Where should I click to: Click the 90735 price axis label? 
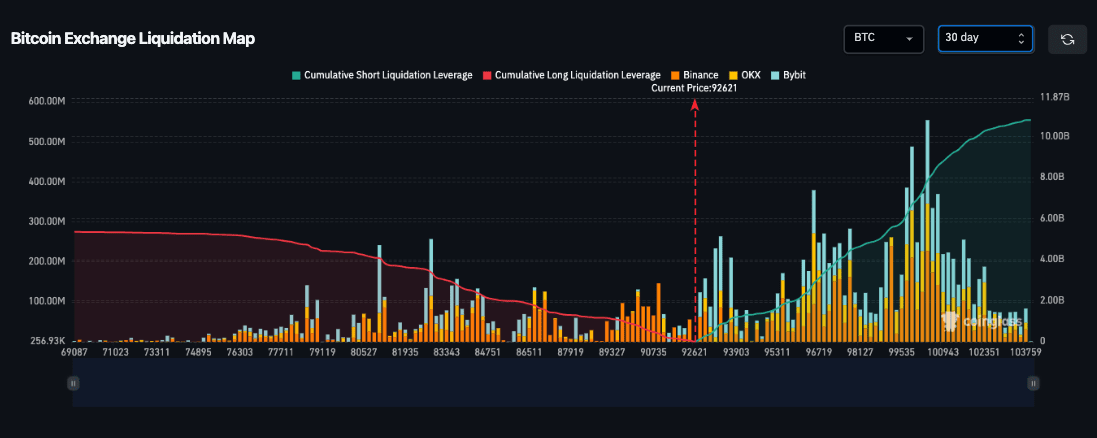(653, 353)
